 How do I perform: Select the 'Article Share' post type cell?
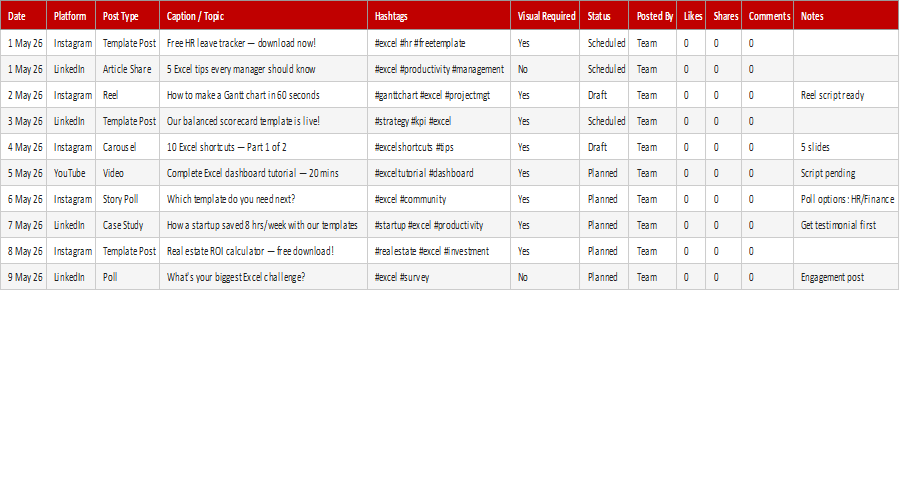[127, 69]
